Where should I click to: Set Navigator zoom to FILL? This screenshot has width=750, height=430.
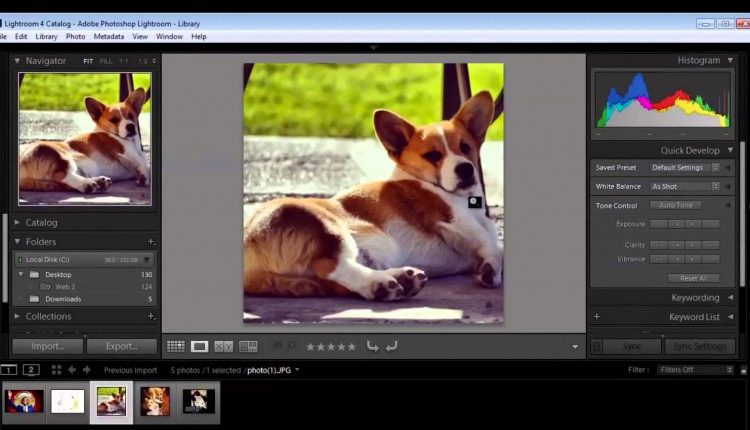click(106, 61)
